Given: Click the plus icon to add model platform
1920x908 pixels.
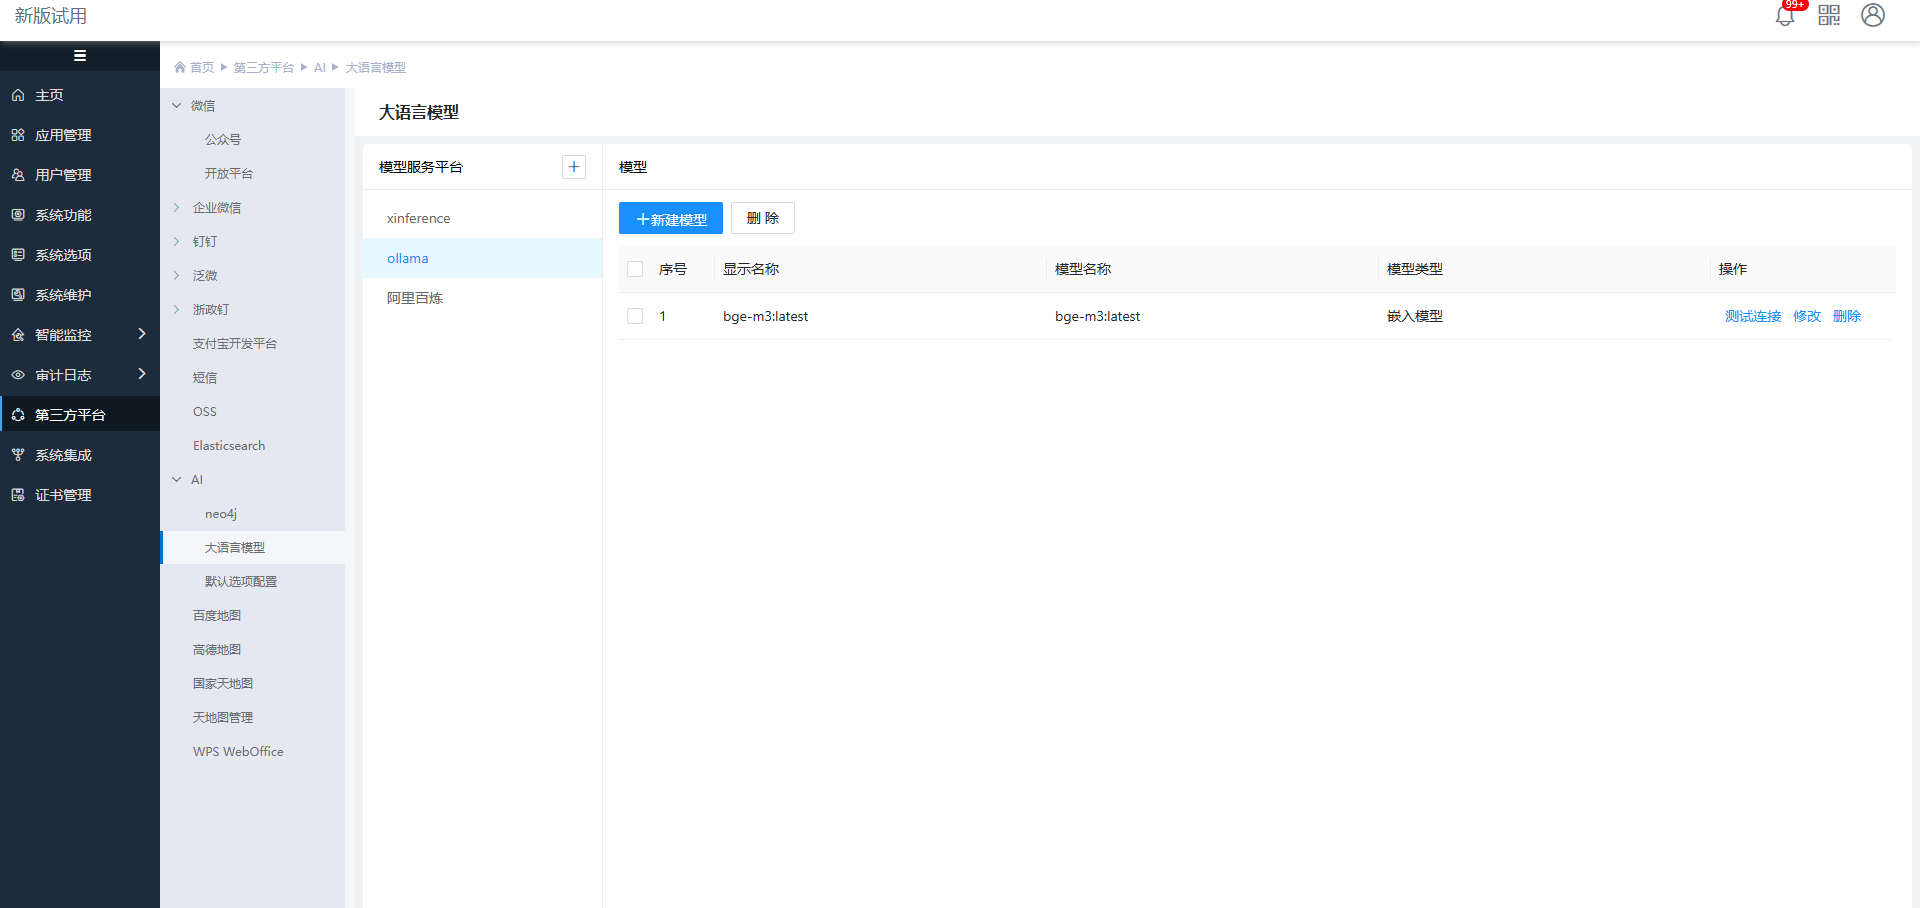Looking at the screenshot, I should click(x=574, y=167).
